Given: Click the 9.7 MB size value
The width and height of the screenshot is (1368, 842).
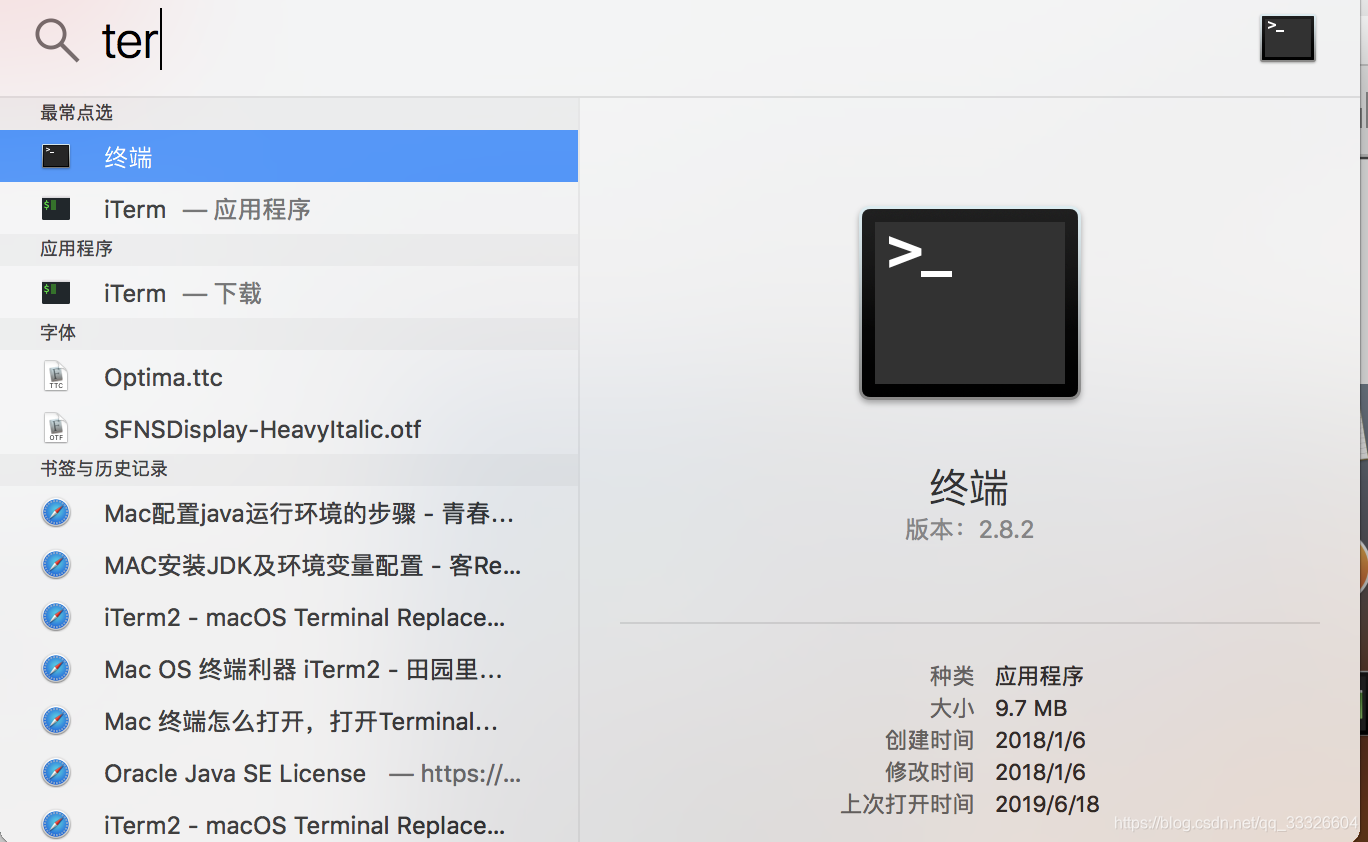Looking at the screenshot, I should [x=1031, y=708].
